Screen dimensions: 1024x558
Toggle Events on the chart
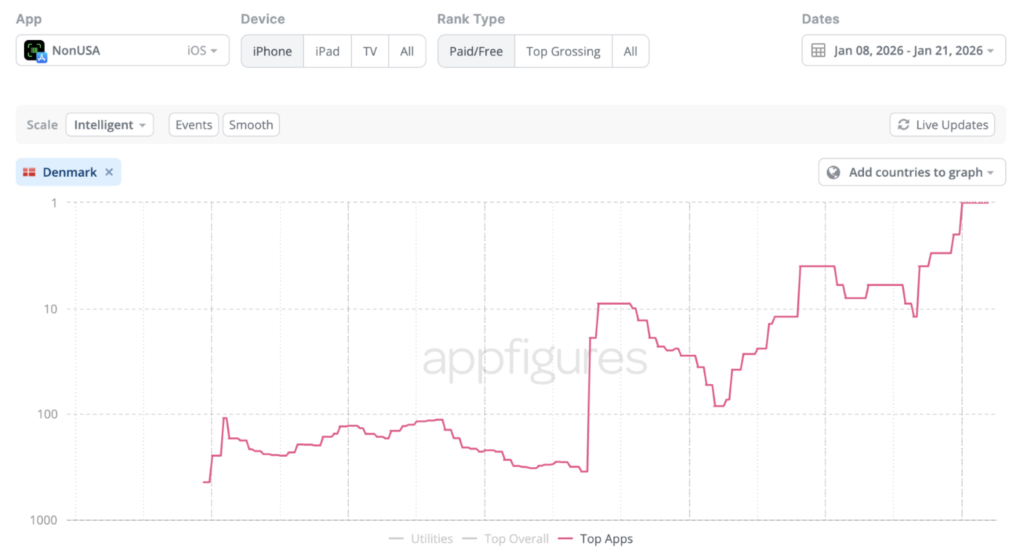point(193,125)
